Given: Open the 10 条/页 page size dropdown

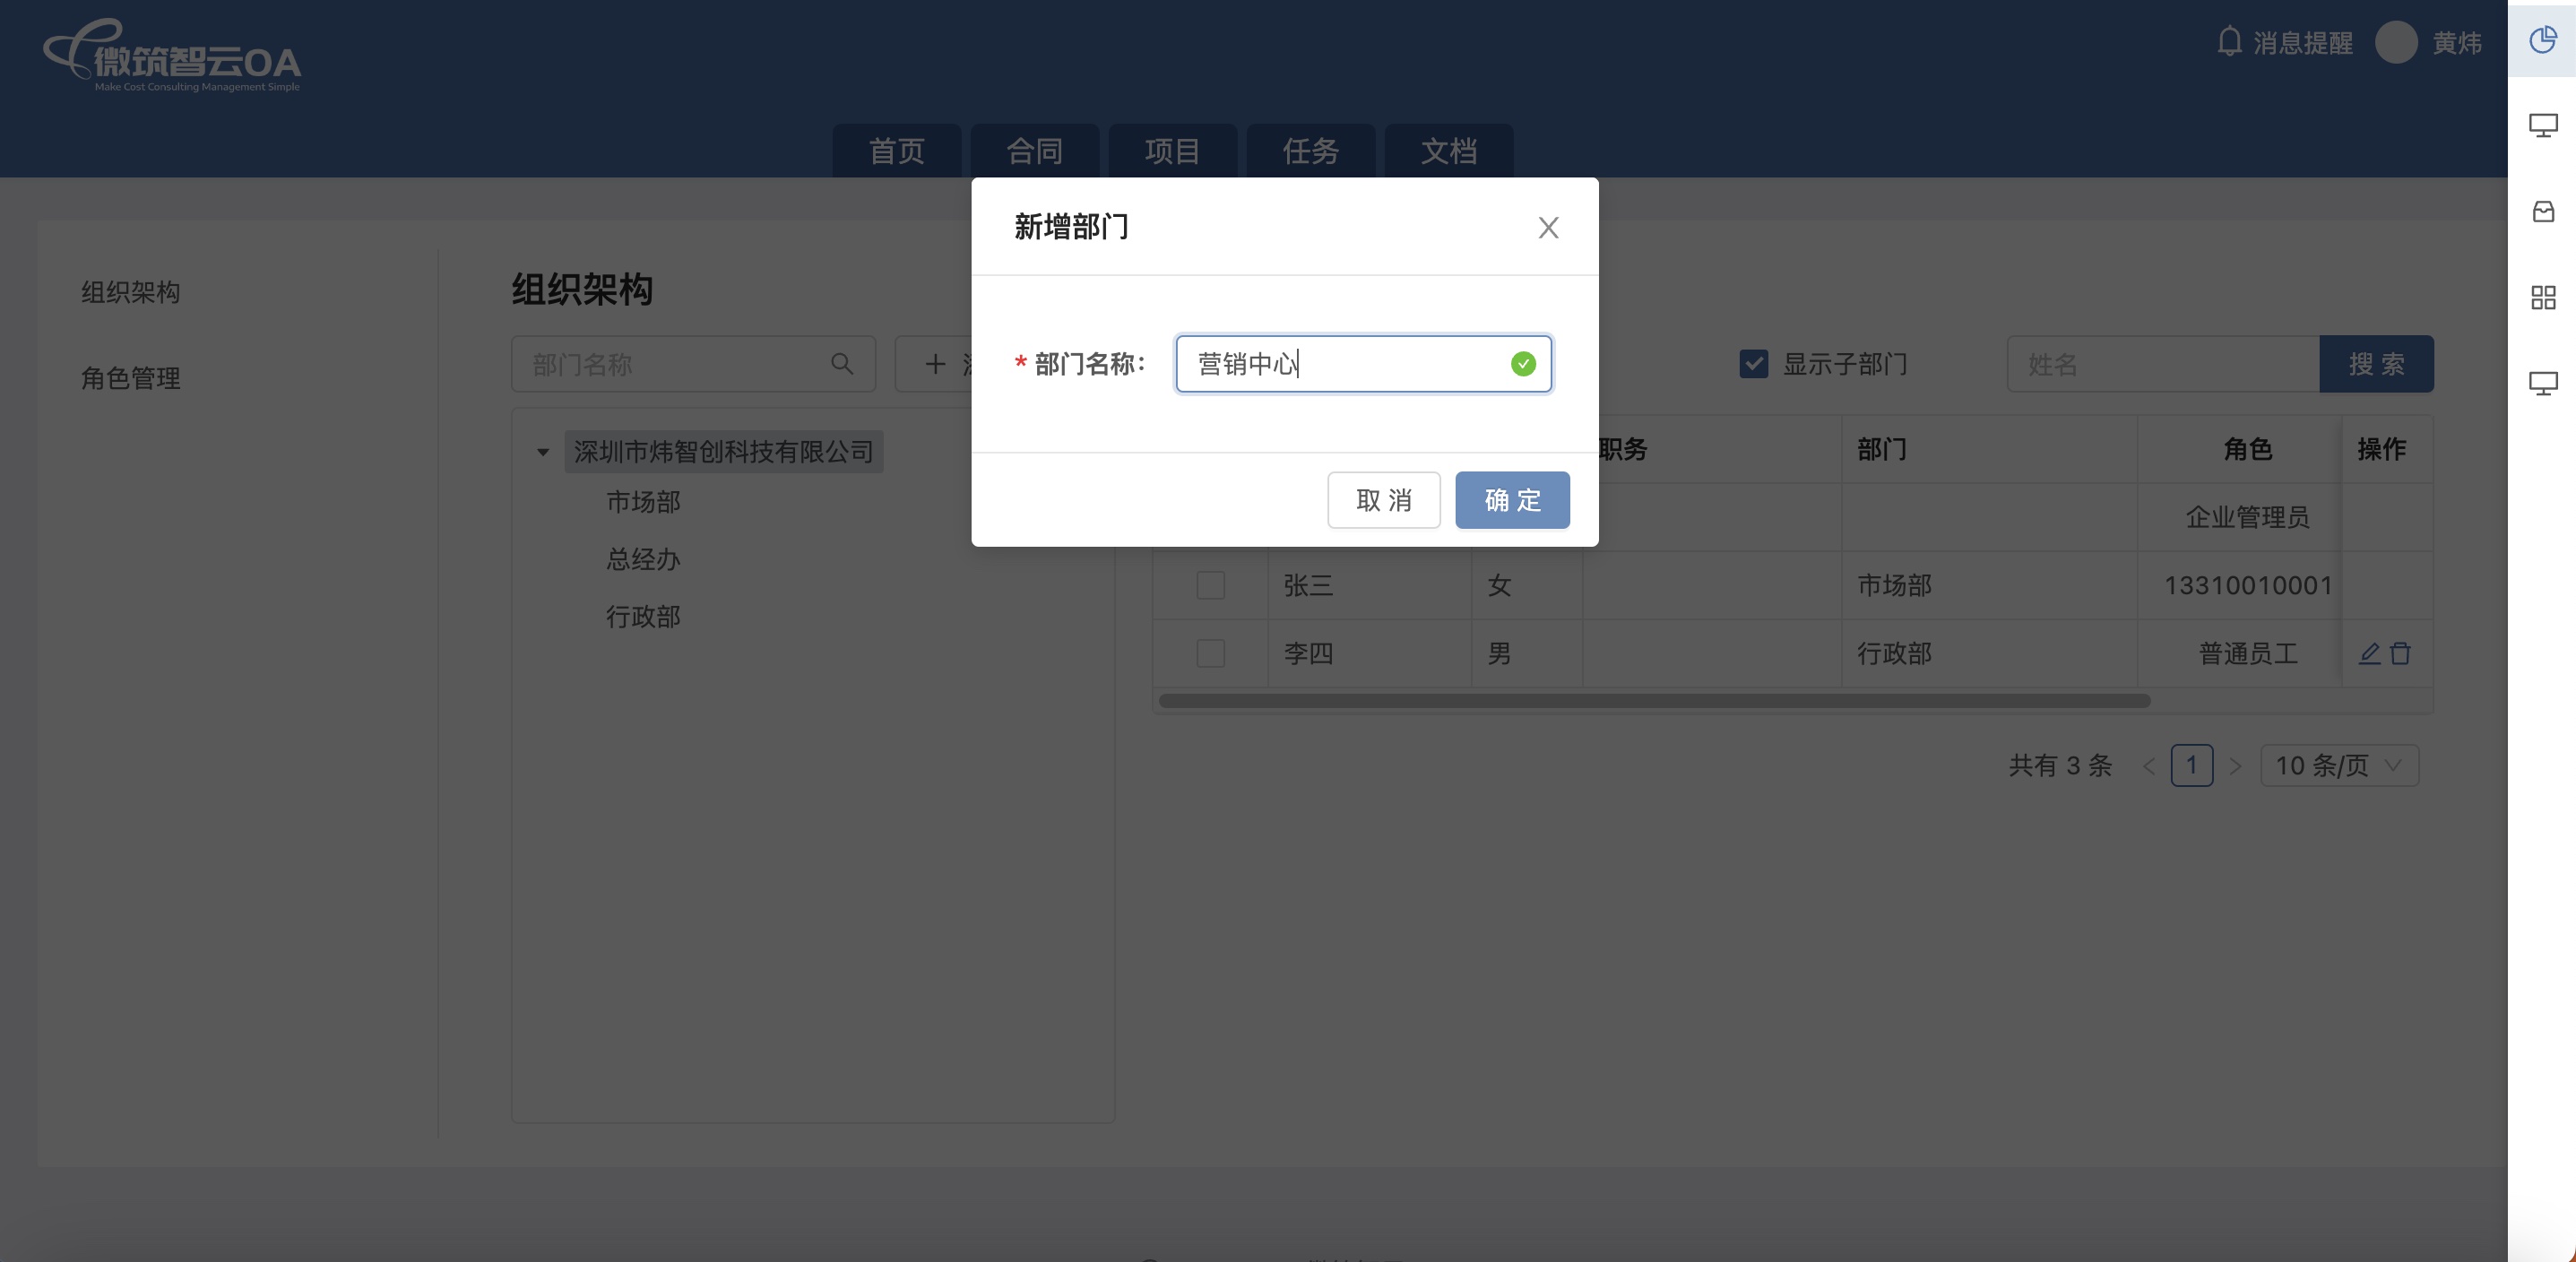Looking at the screenshot, I should pyautogui.click(x=2338, y=765).
